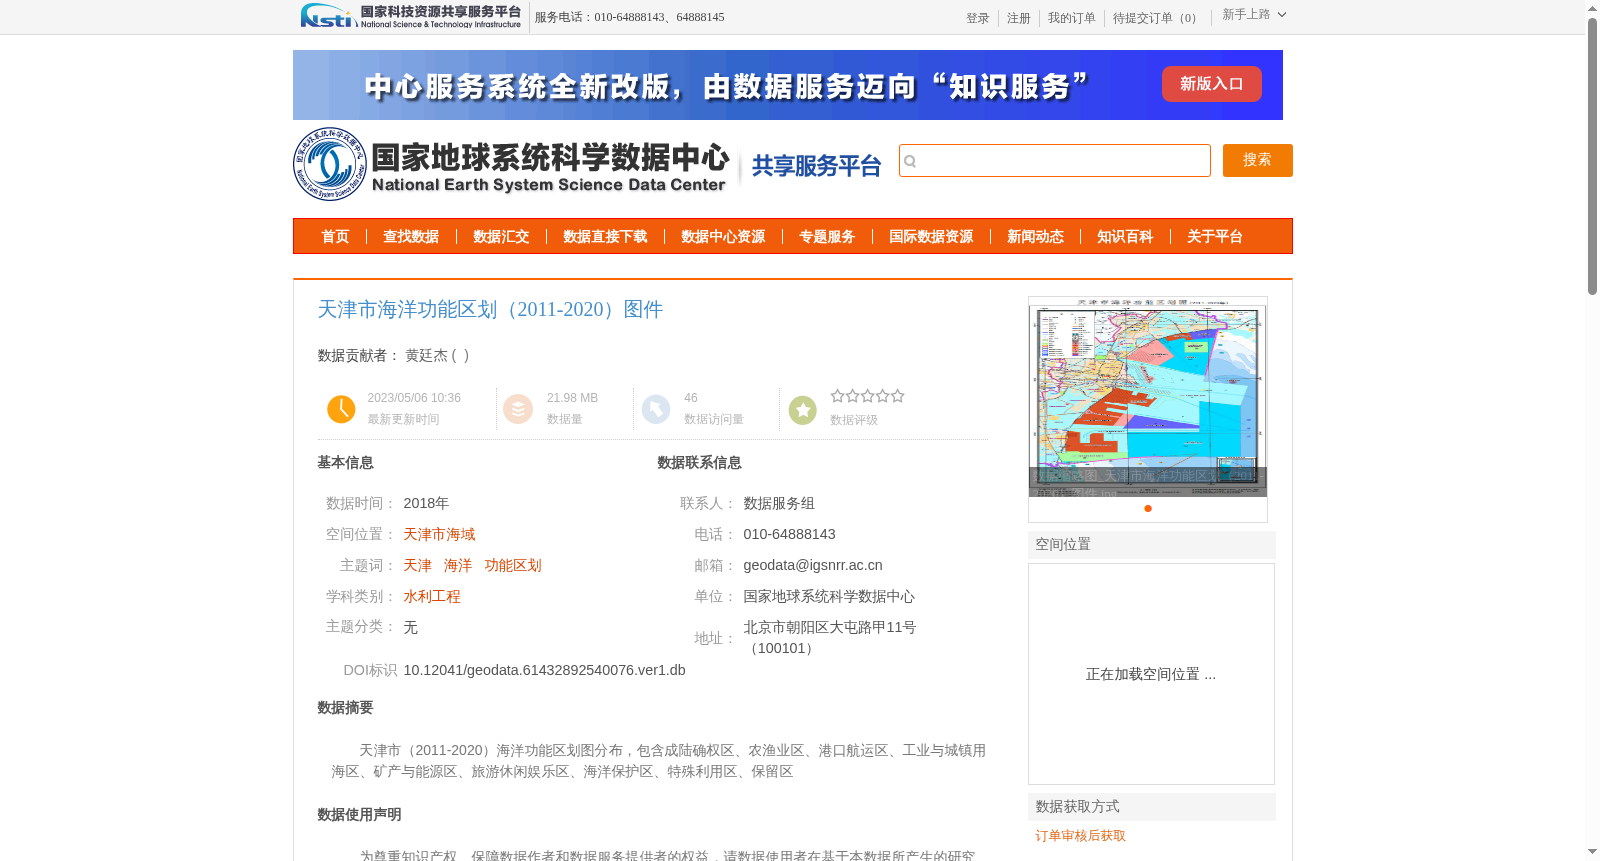Open the dataset map thumbnail image
Screen dimensions: 1600x861
tap(1148, 397)
